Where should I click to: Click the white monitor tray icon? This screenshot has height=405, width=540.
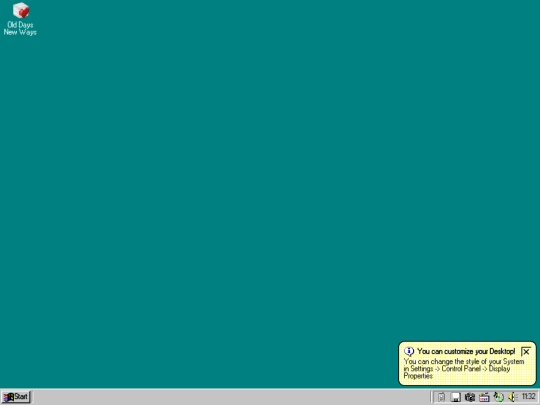pos(456,397)
